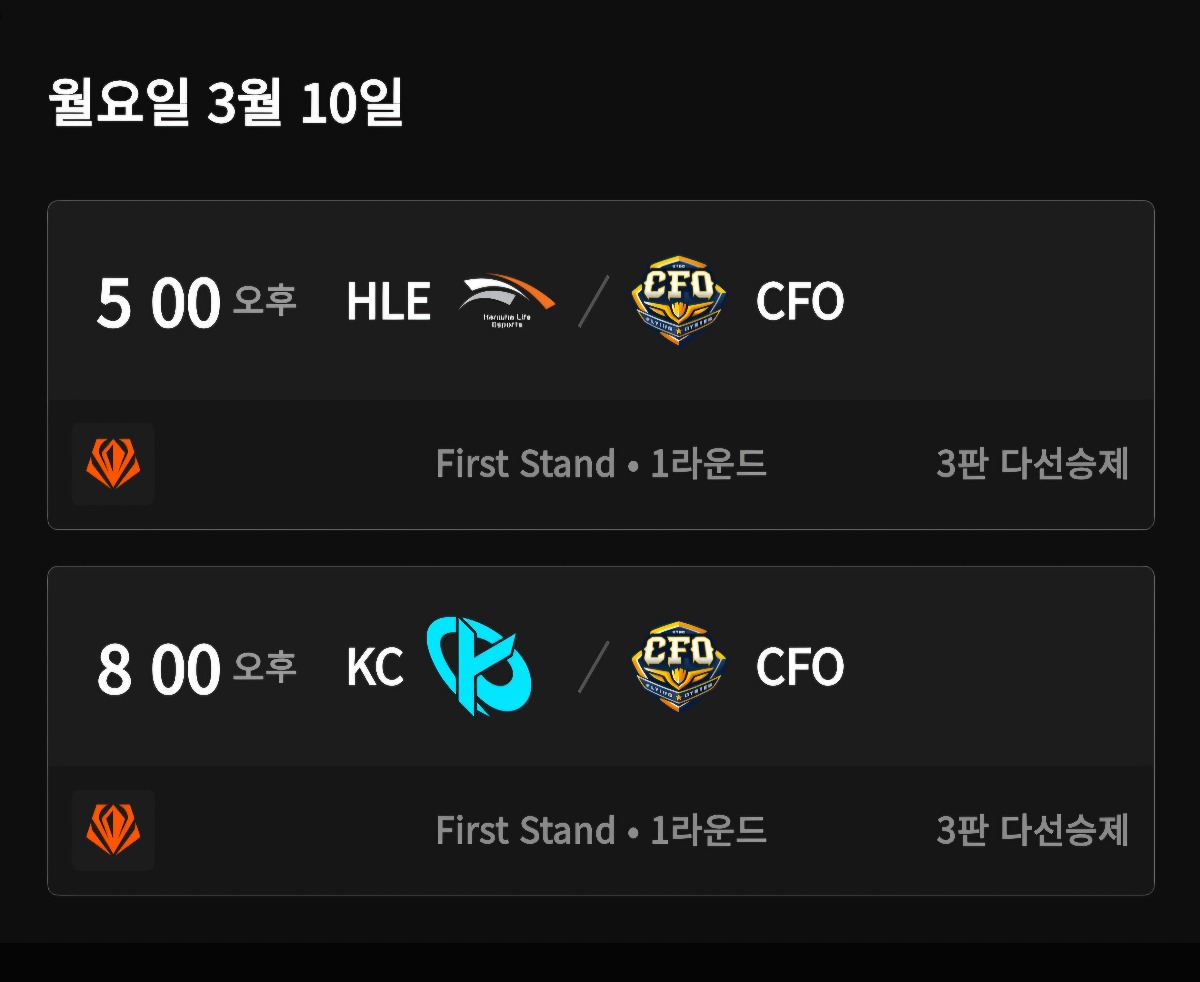Click First Stand league icon in first match
Viewport: 1200px width, 982px height.
[113, 464]
